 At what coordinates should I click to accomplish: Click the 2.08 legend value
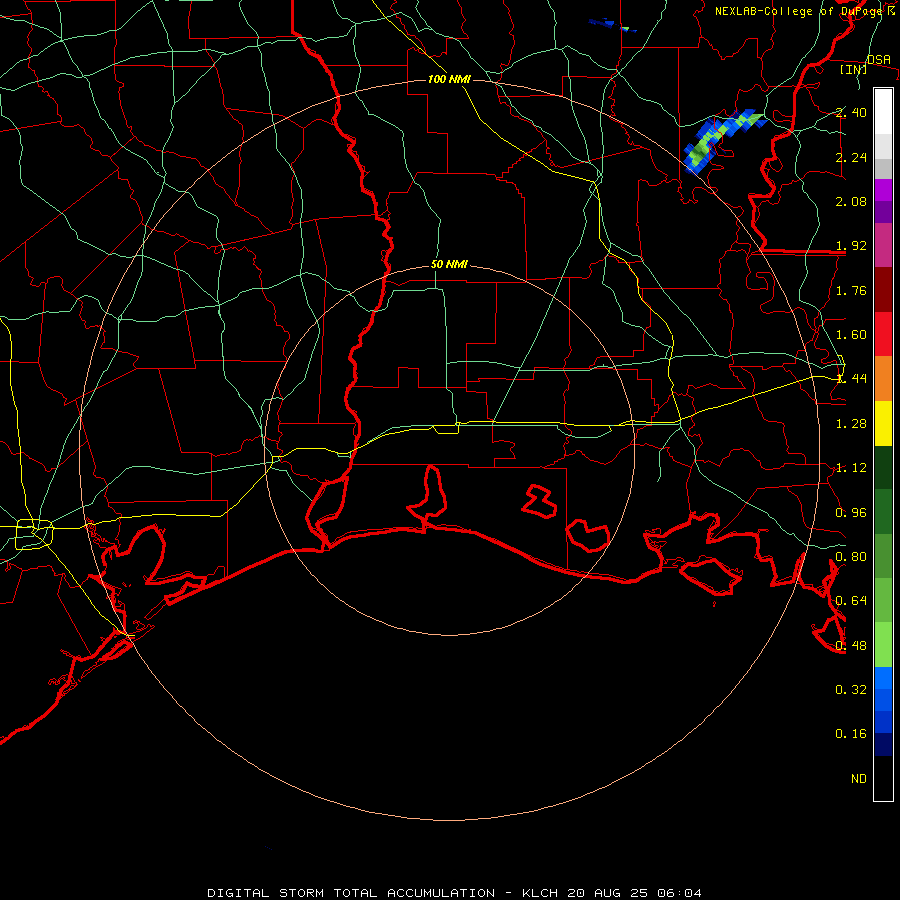click(x=851, y=201)
